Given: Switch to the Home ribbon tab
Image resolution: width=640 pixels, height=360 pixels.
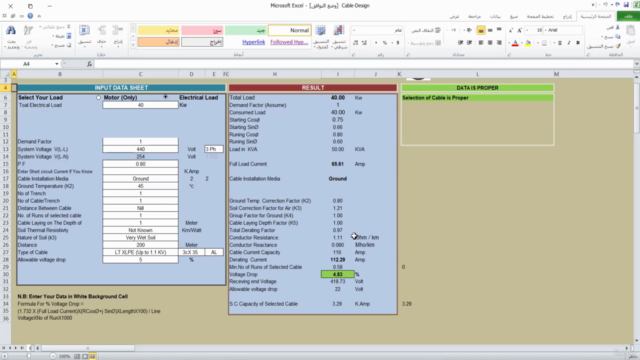Looking at the screenshot, I should 596,16.
